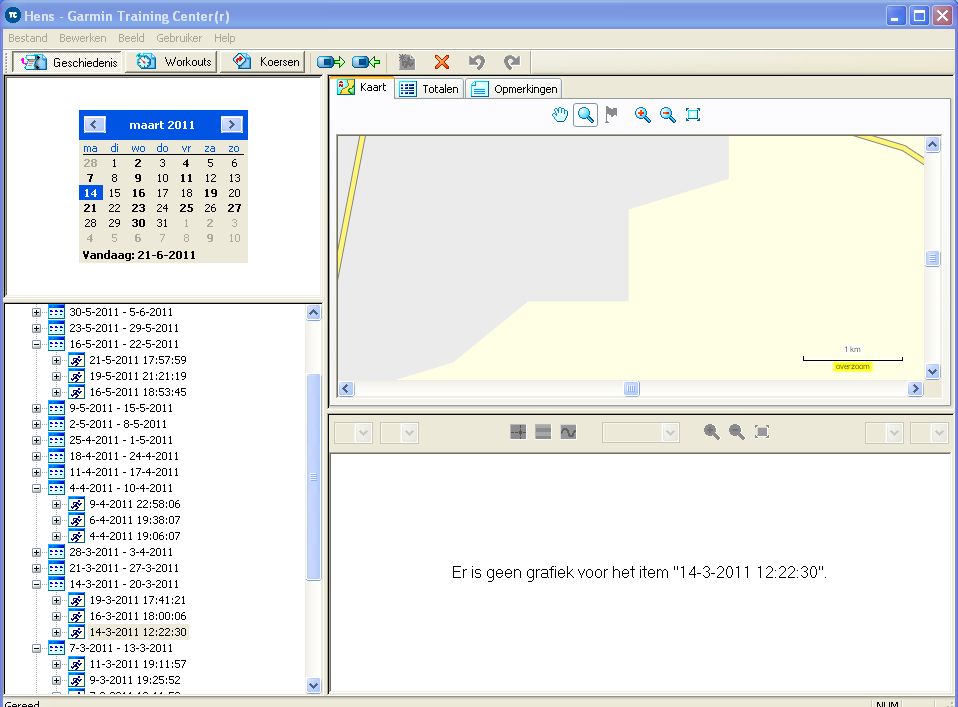Switch to Workouts view

[175, 62]
